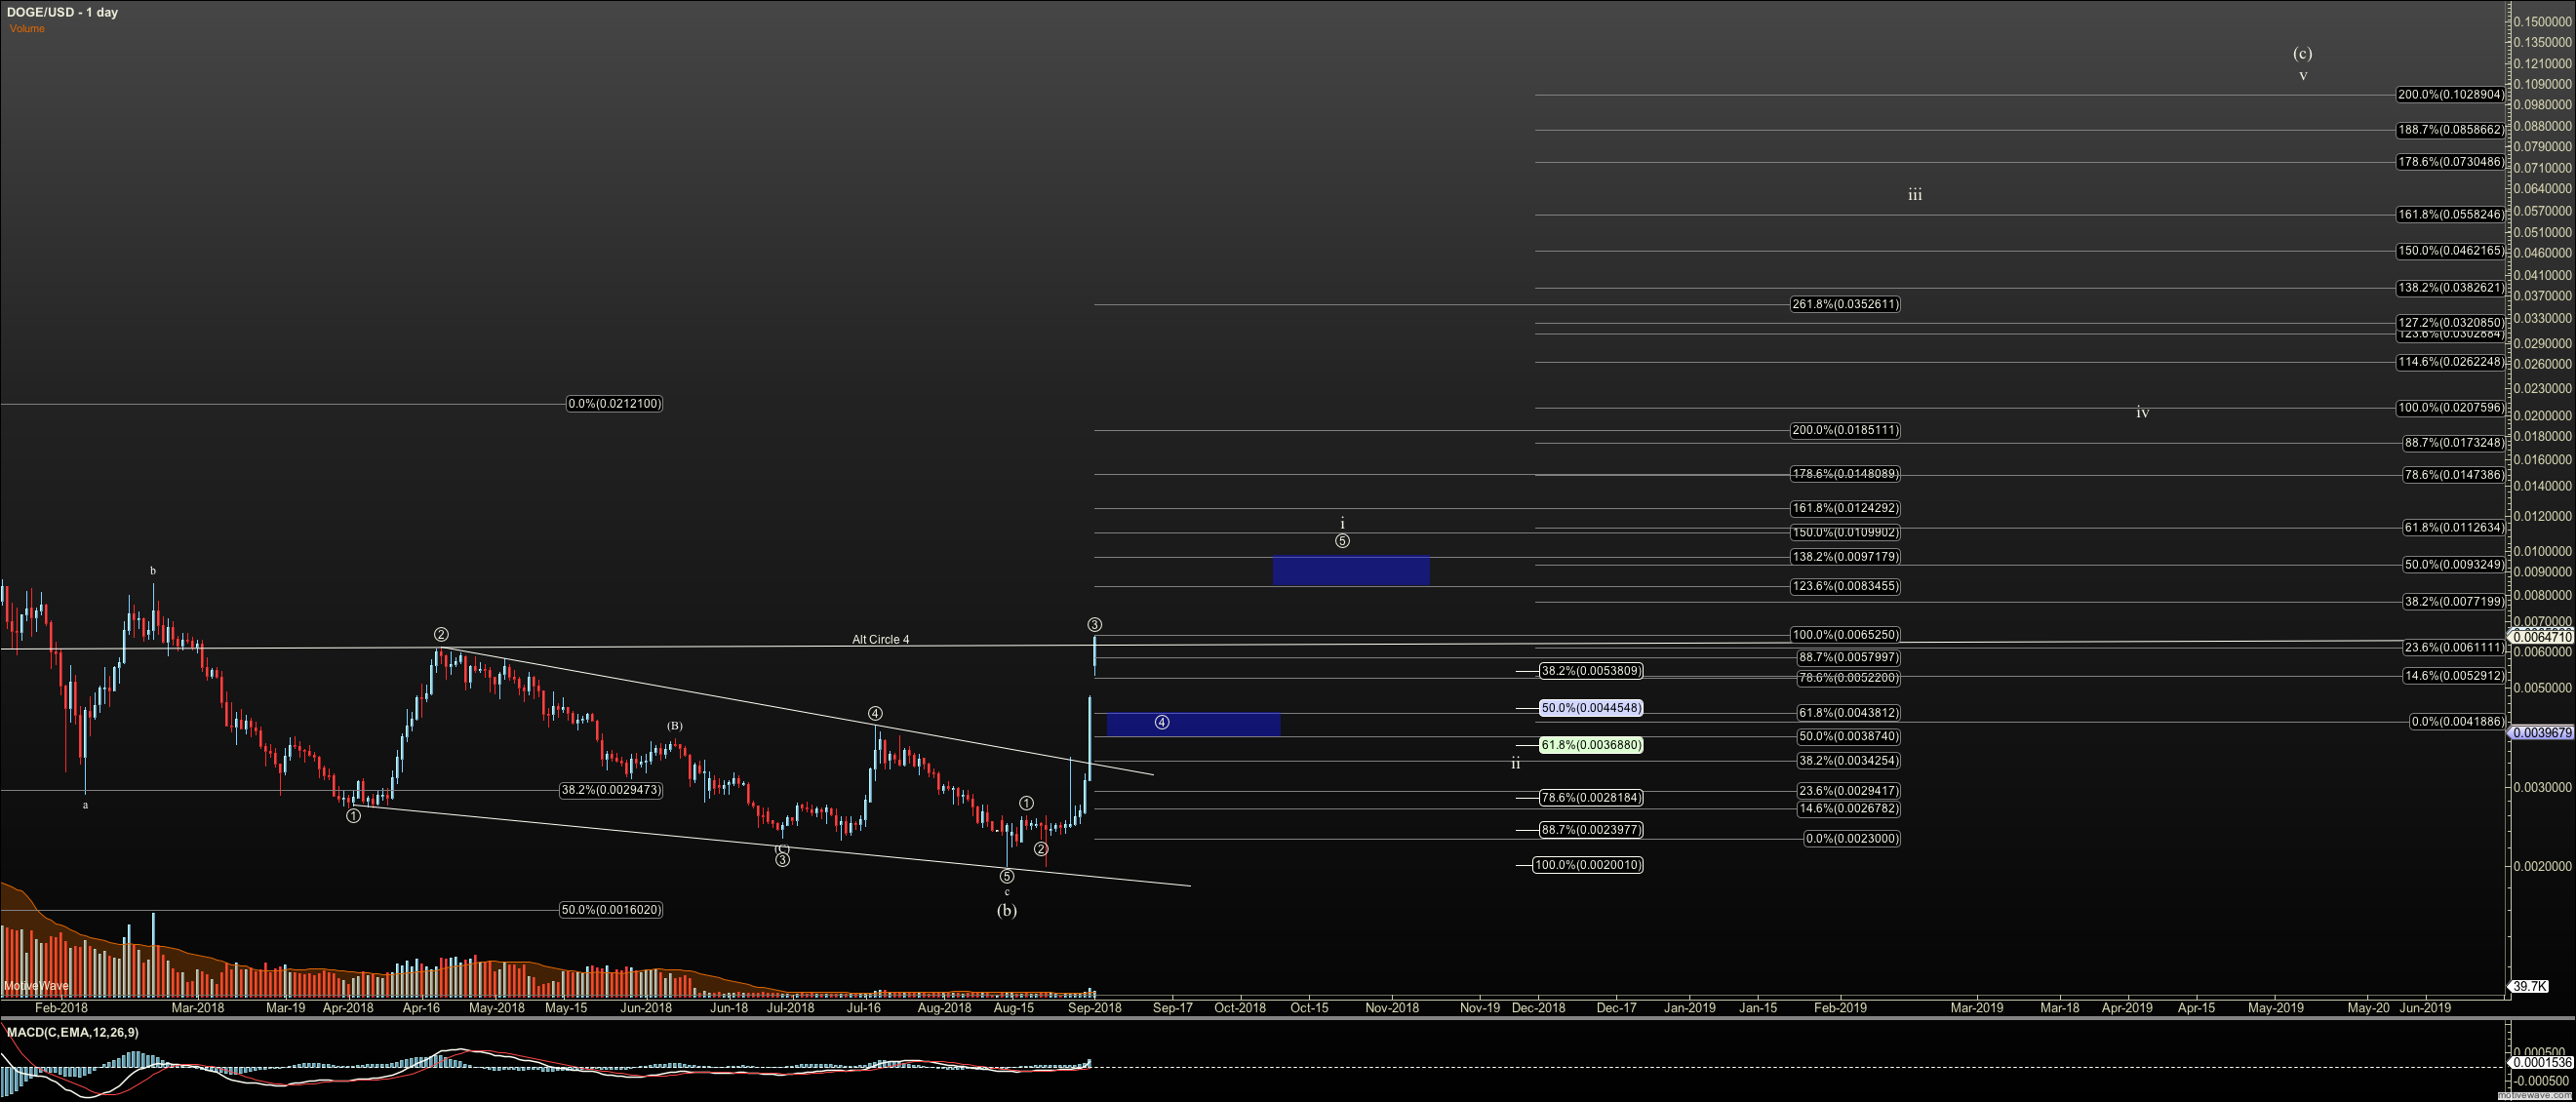
Task: Select the iii wave label
Action: point(1914,195)
